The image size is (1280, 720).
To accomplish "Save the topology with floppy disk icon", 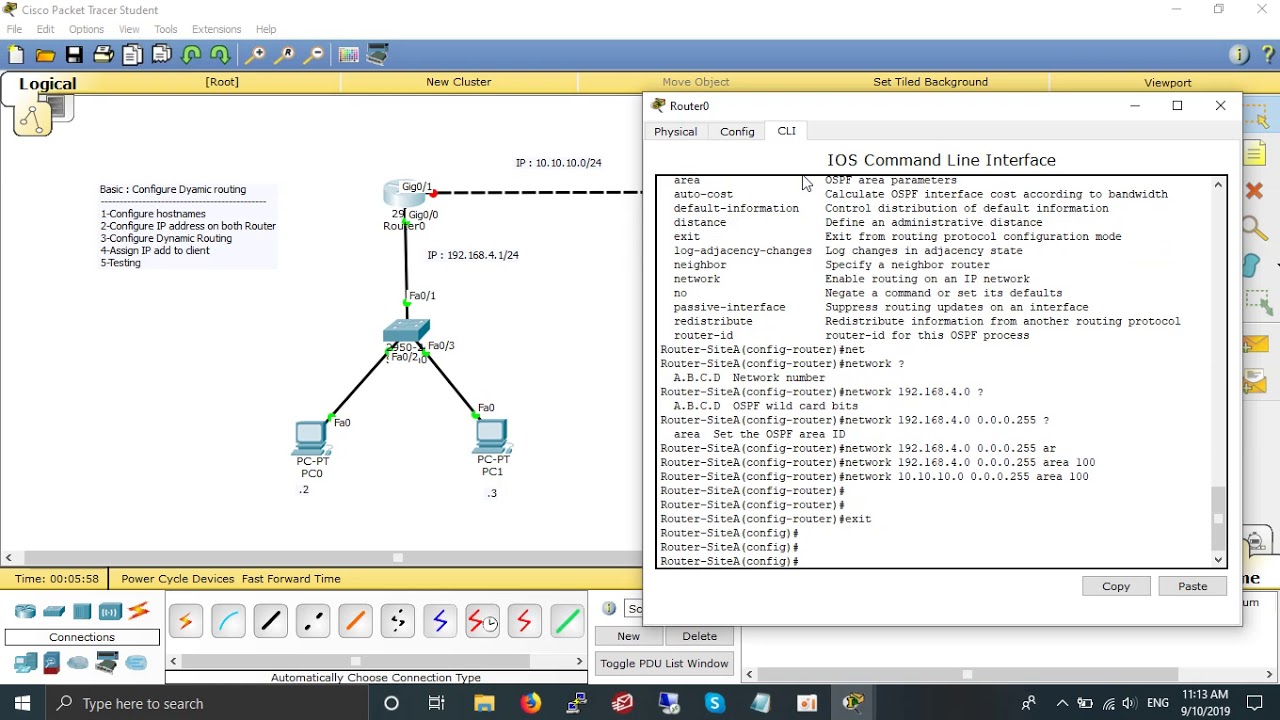I will click(x=74, y=55).
